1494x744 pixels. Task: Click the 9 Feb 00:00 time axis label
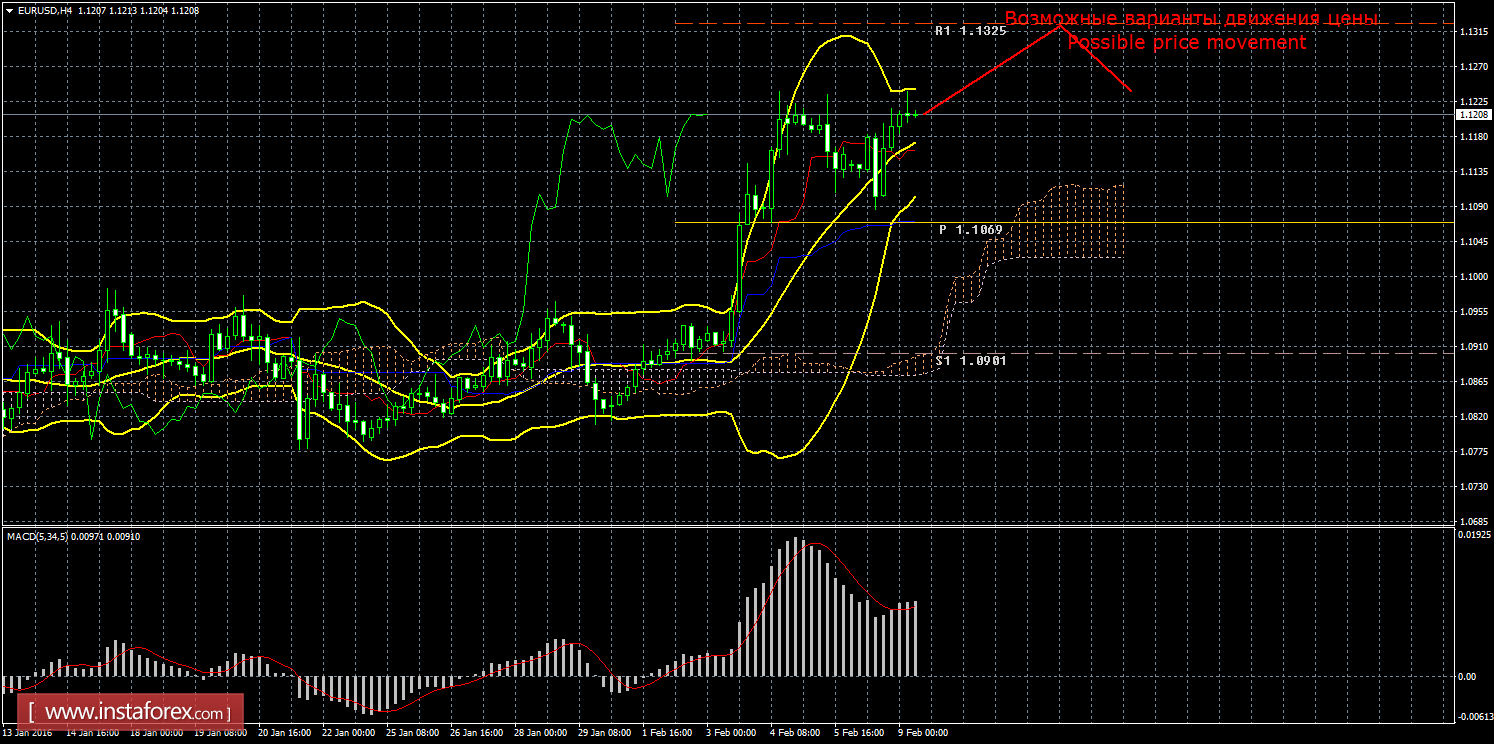(922, 733)
